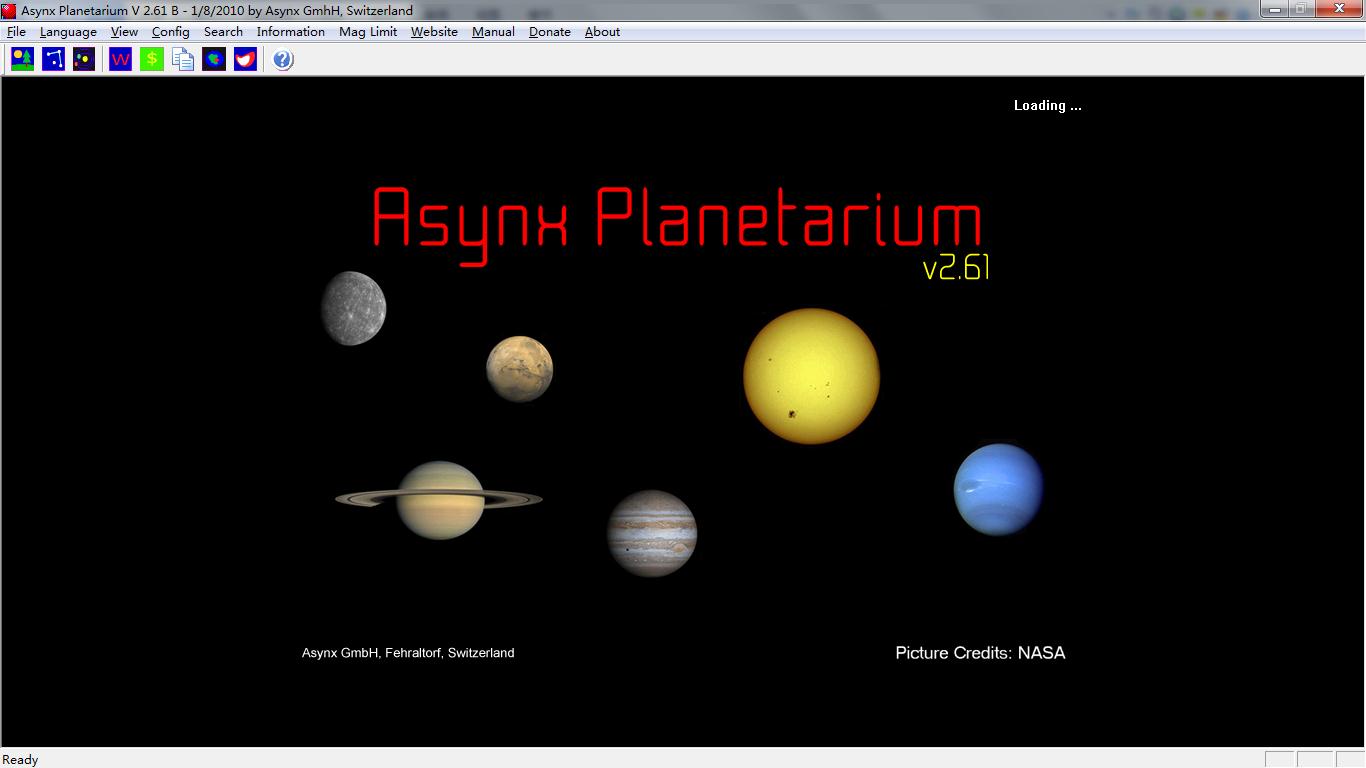Click the yellow v2.61 version label
This screenshot has width=1366, height=768.
tap(956, 268)
